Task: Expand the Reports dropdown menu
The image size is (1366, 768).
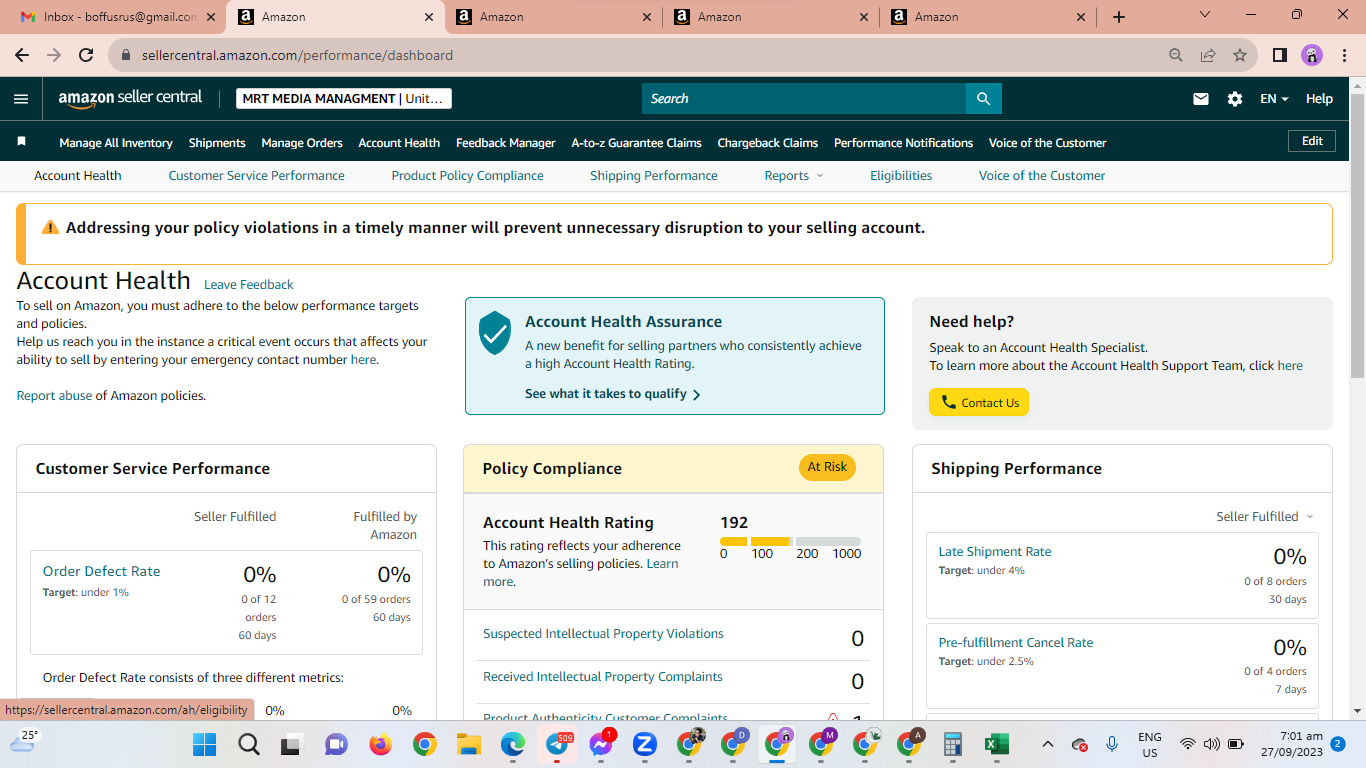Action: [x=794, y=176]
